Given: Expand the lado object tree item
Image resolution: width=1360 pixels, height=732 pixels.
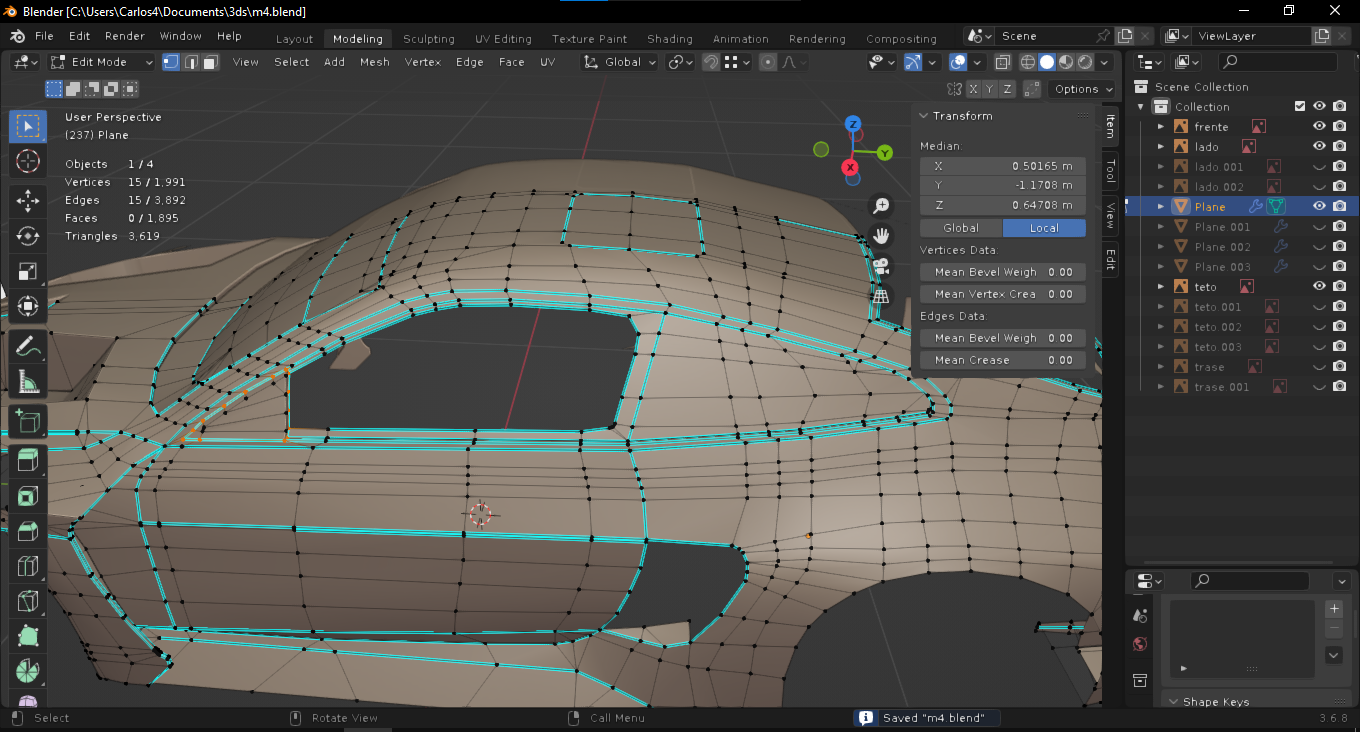Looking at the screenshot, I should click(x=1161, y=147).
